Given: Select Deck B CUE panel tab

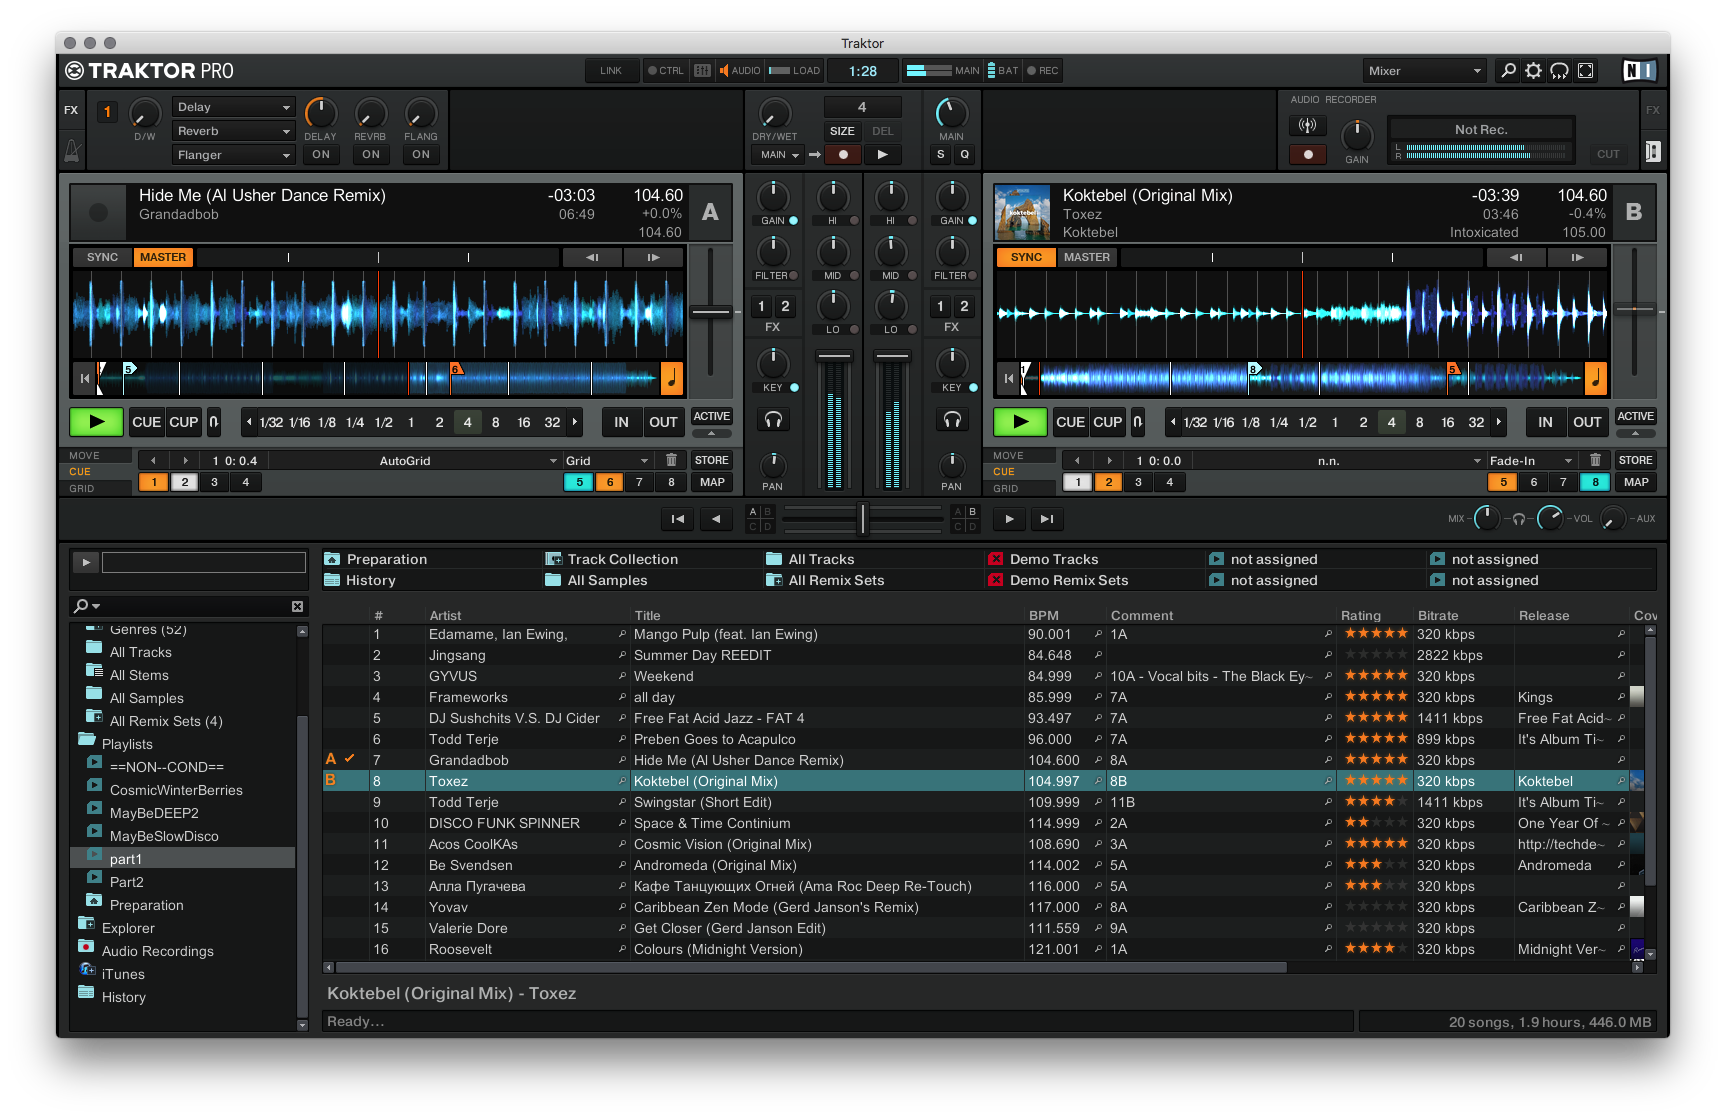Looking at the screenshot, I should 1019,472.
